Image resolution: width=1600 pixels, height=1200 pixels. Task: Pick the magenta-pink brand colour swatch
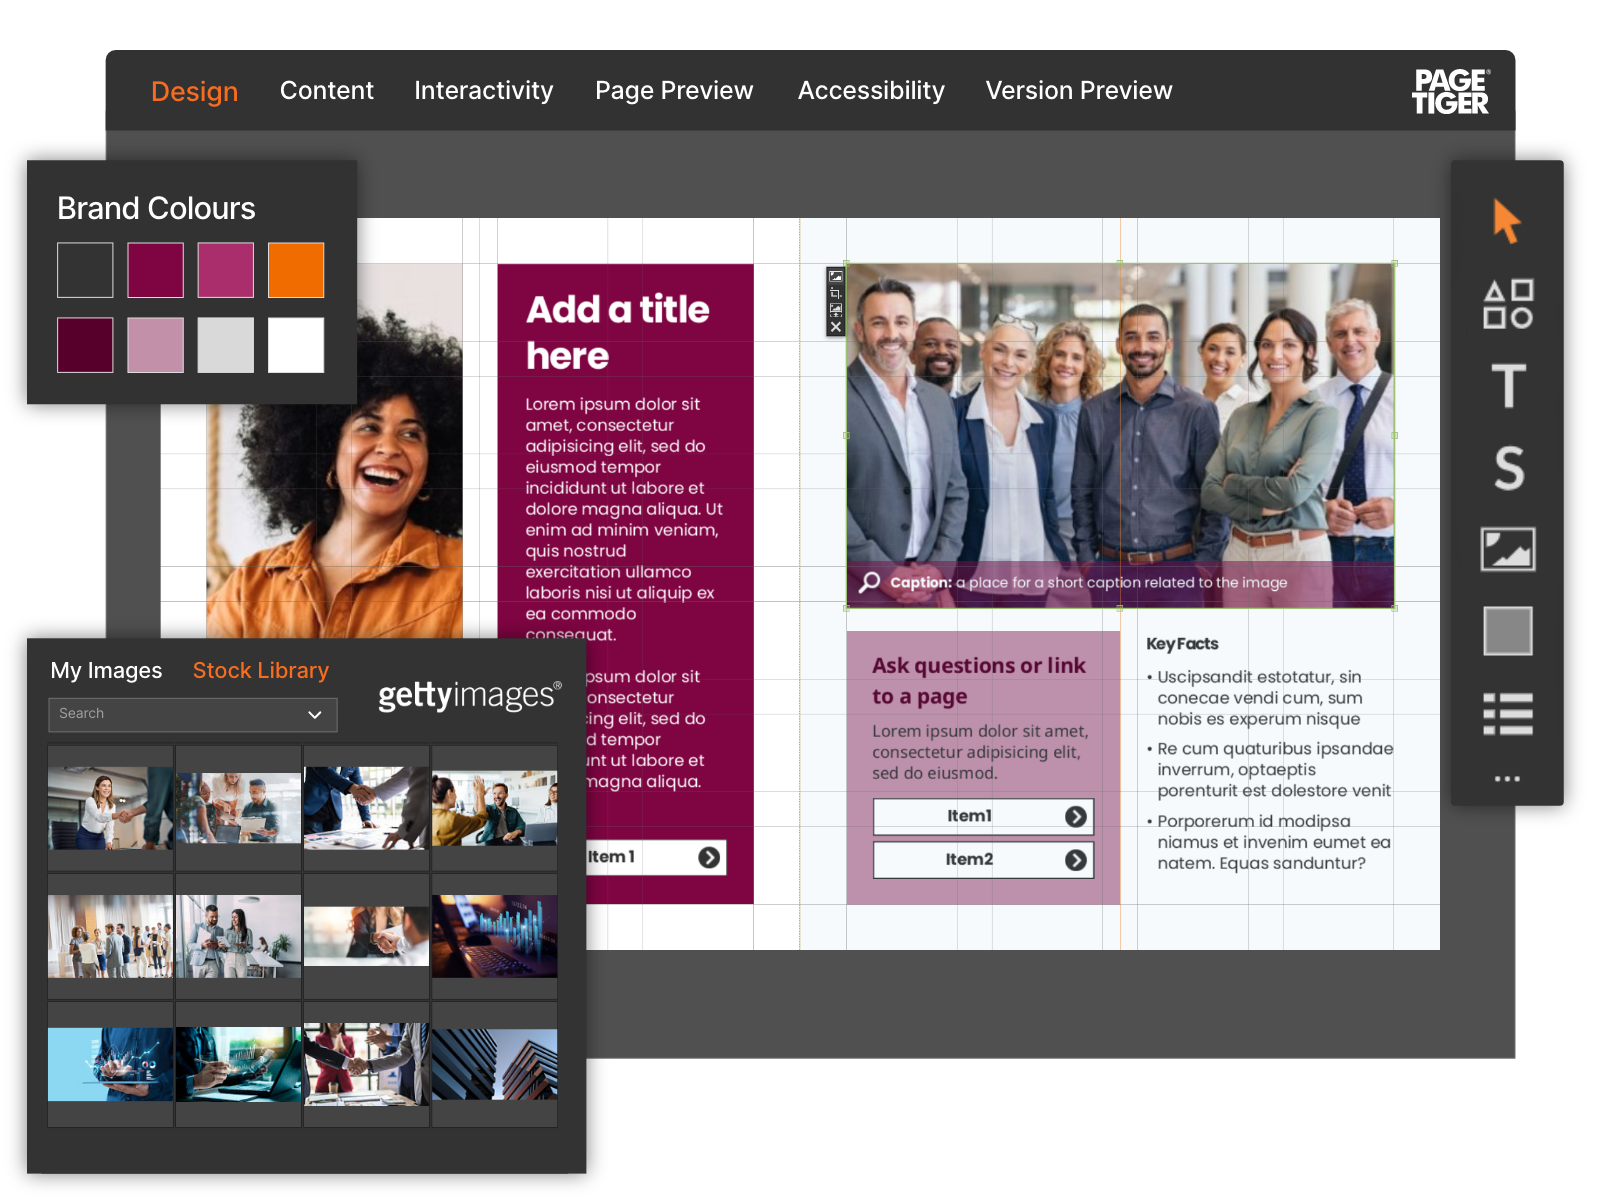tap(225, 270)
